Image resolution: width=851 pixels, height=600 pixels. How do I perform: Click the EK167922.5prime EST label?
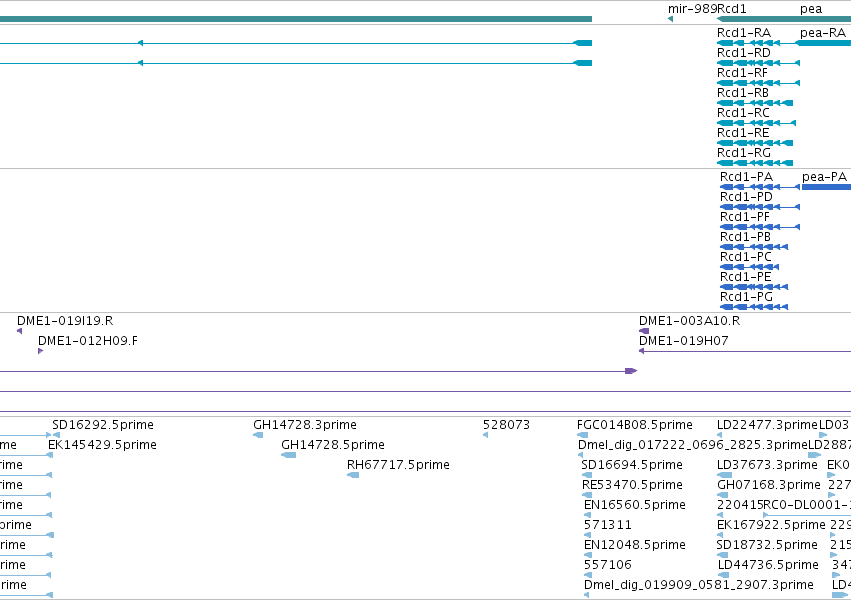click(771, 525)
